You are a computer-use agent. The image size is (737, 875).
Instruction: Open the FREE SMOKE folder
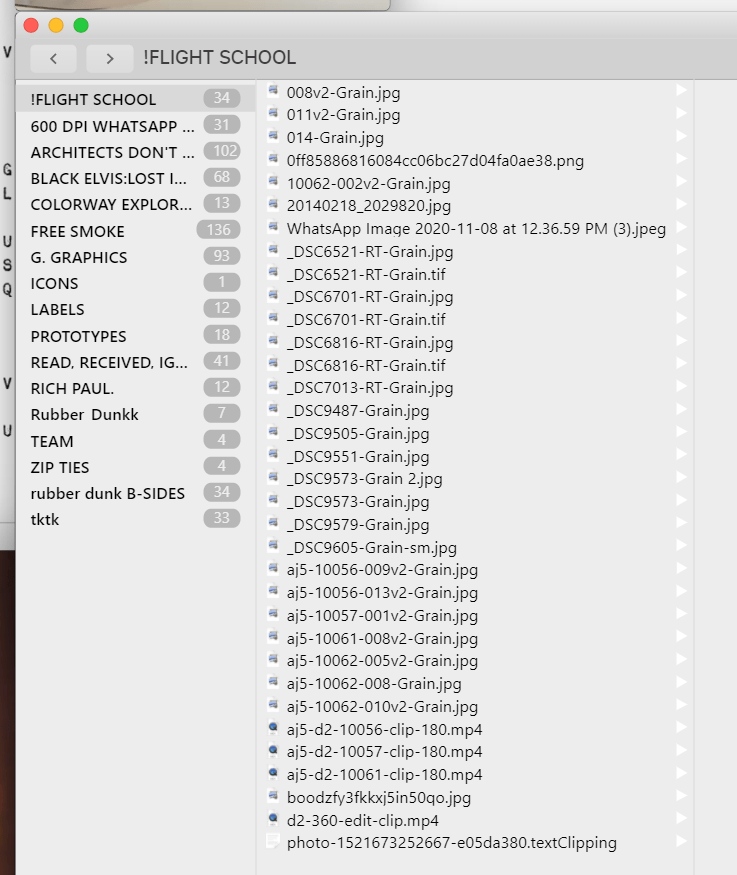(78, 231)
